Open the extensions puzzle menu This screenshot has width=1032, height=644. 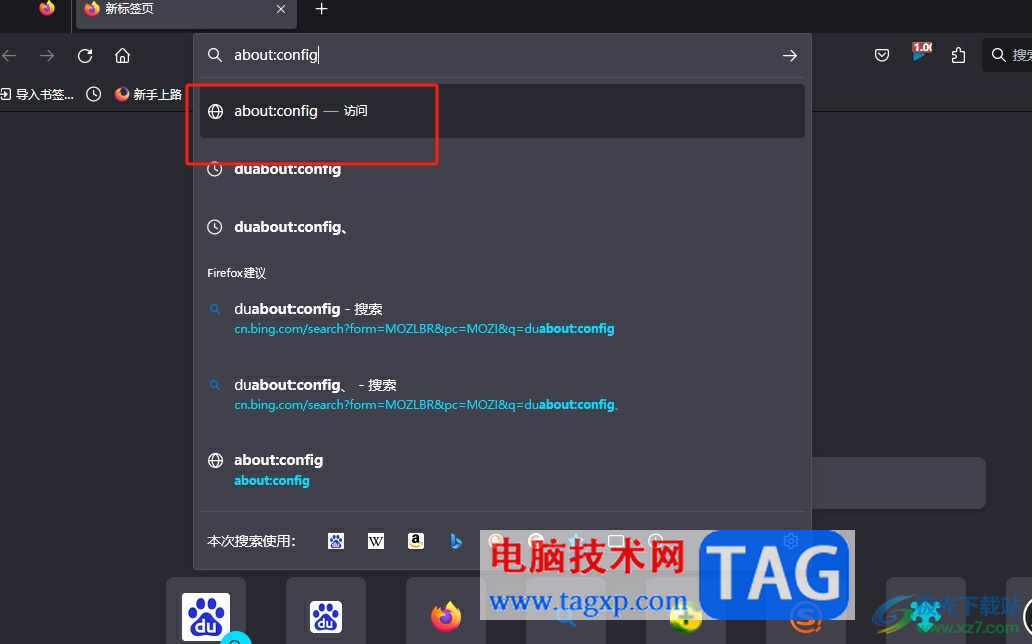click(x=958, y=56)
